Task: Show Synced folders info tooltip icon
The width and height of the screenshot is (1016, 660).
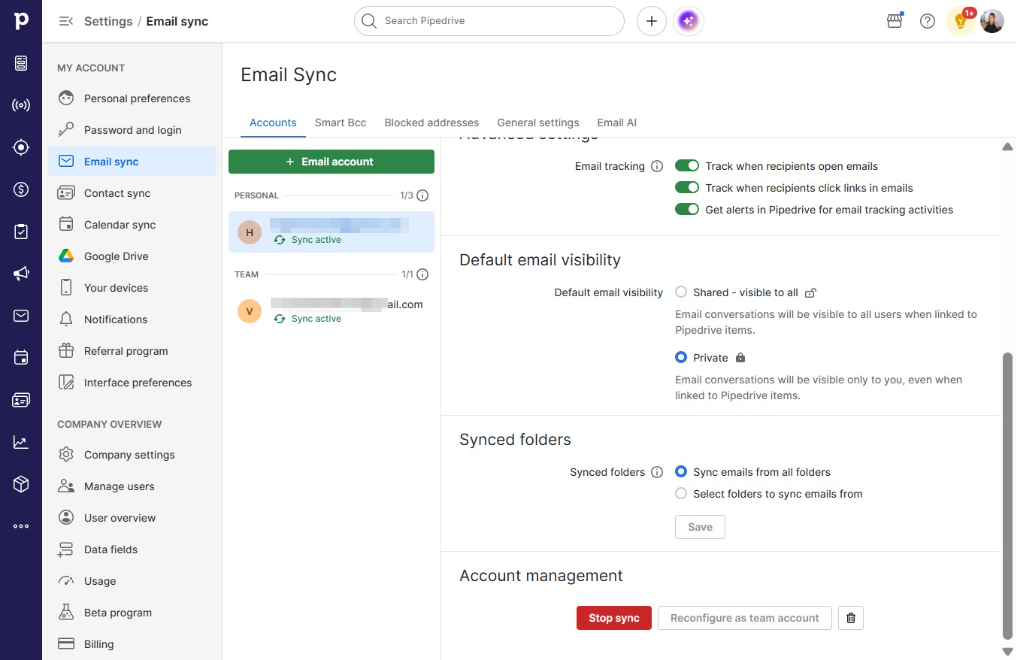Action: click(656, 472)
